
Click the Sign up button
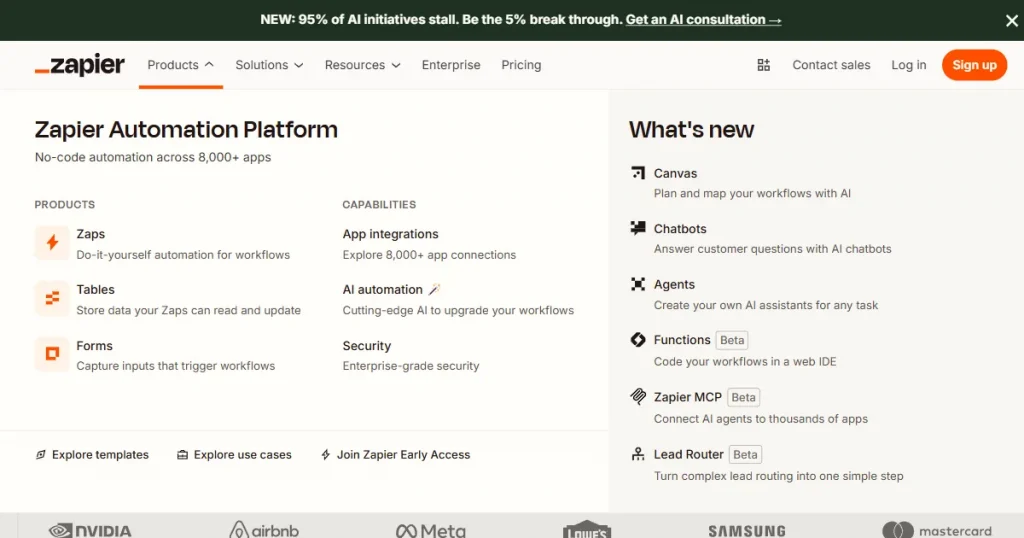point(974,65)
